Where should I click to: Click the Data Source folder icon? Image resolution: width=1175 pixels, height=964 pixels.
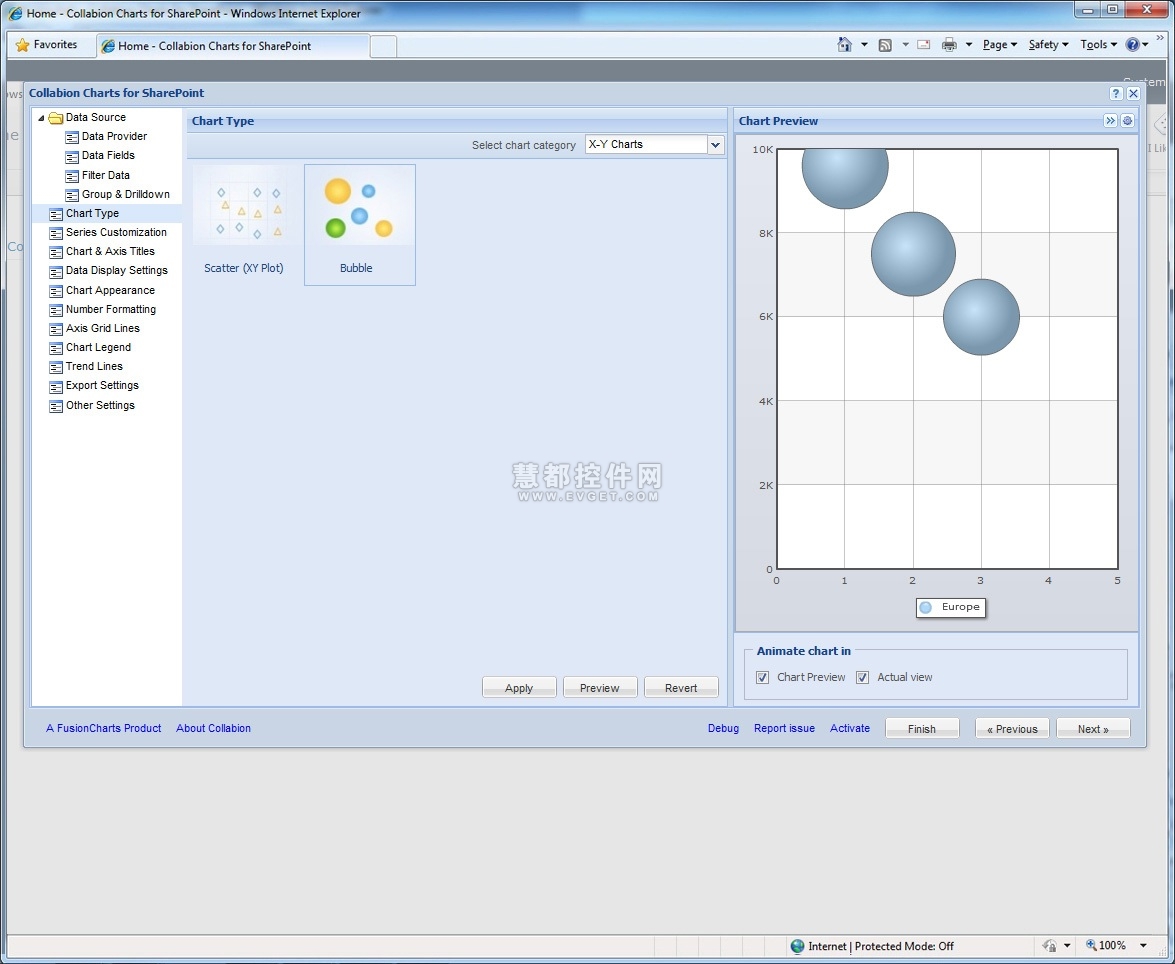[x=55, y=118]
